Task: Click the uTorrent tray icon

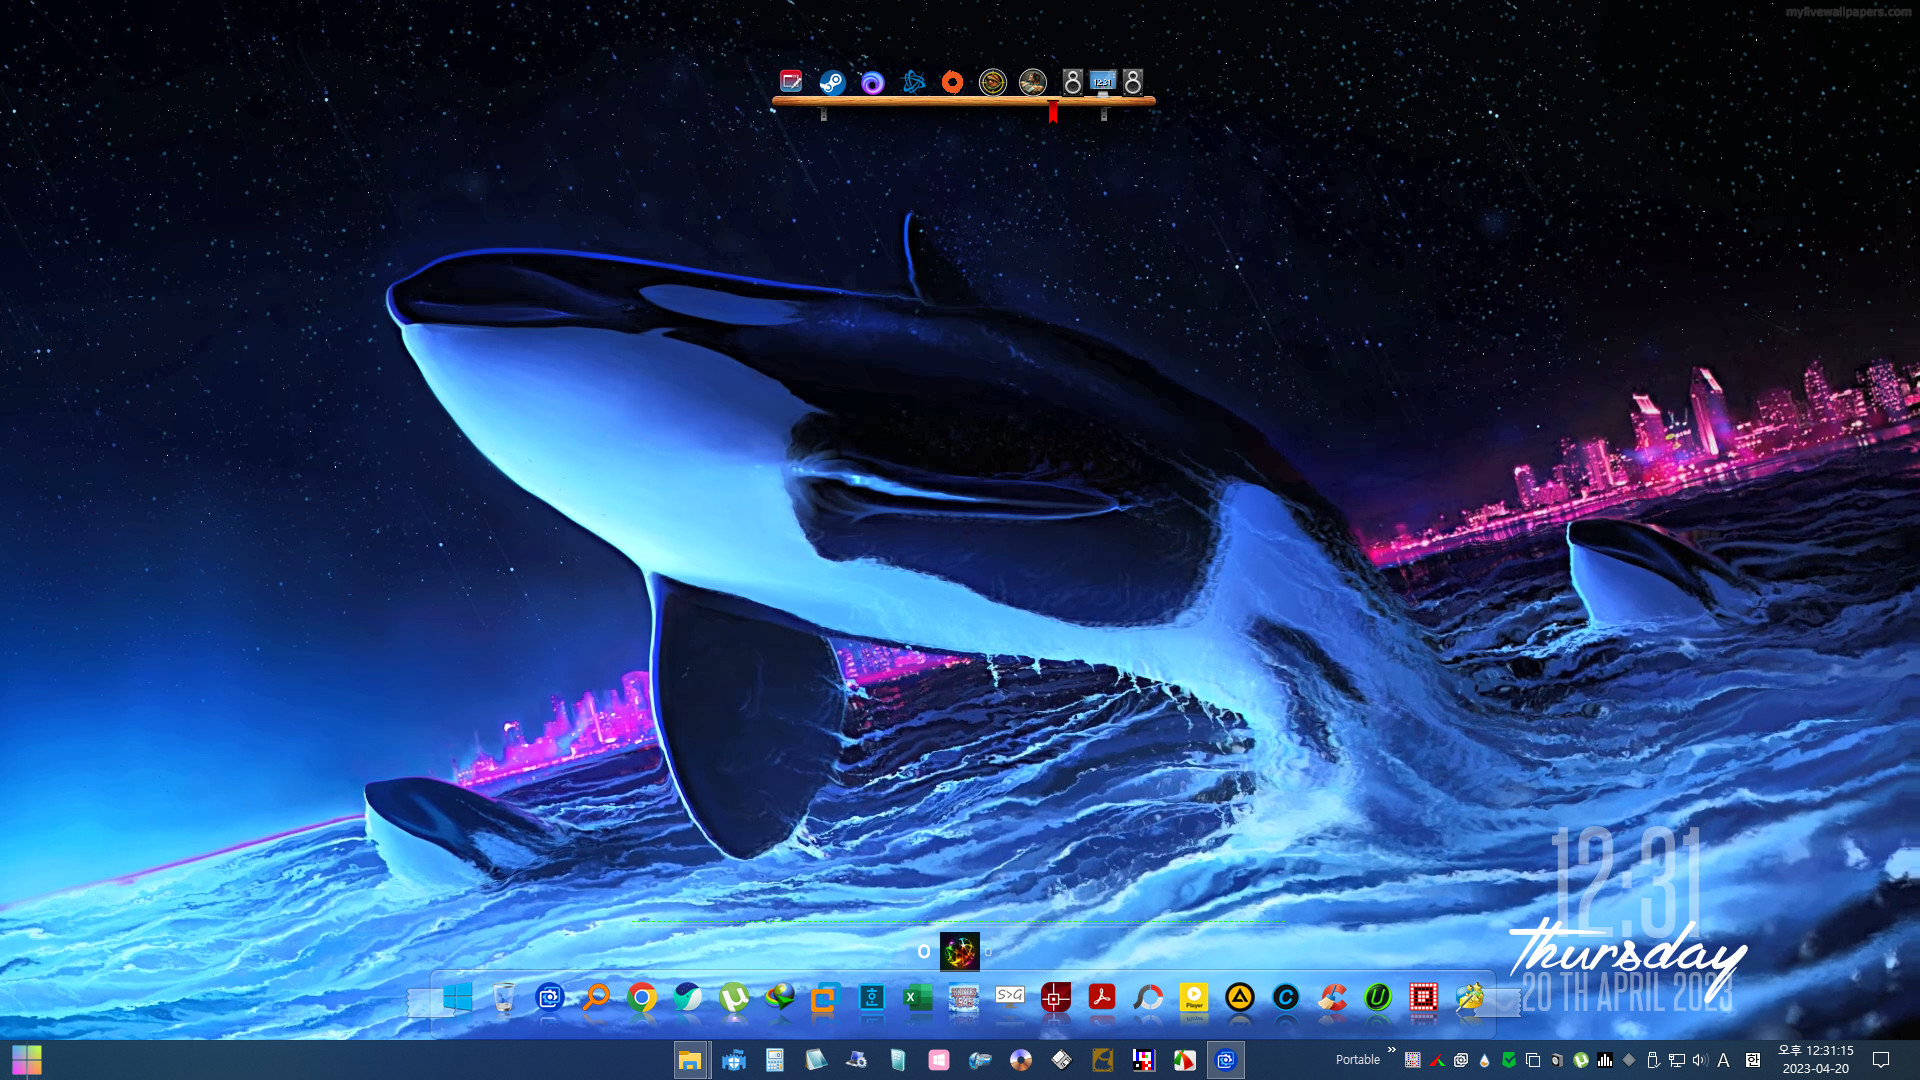Action: 1581,1060
